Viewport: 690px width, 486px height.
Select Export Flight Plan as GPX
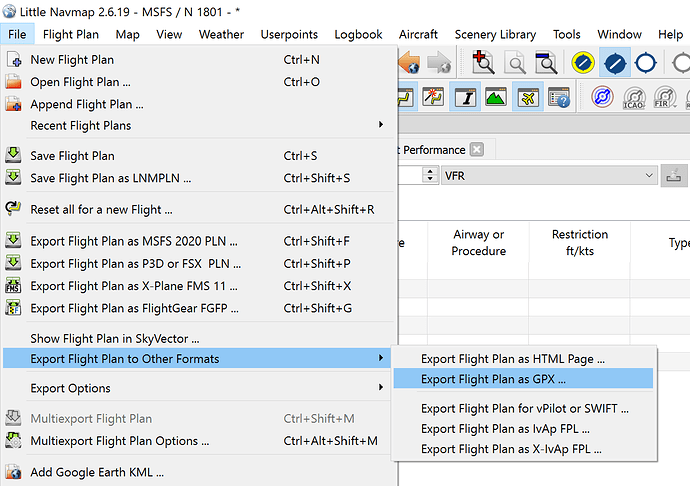tap(493, 379)
